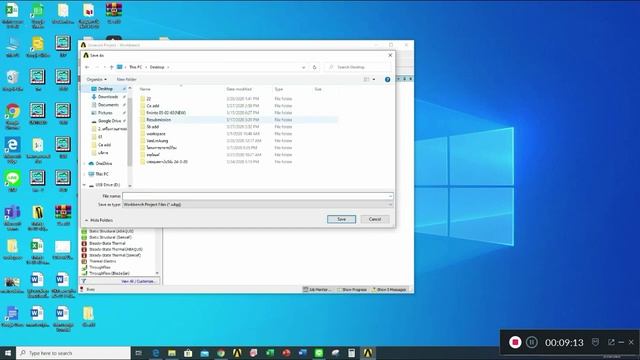Click the Back arrow in Save As dialog
Viewport: 640px width, 360px height.
click(x=87, y=67)
